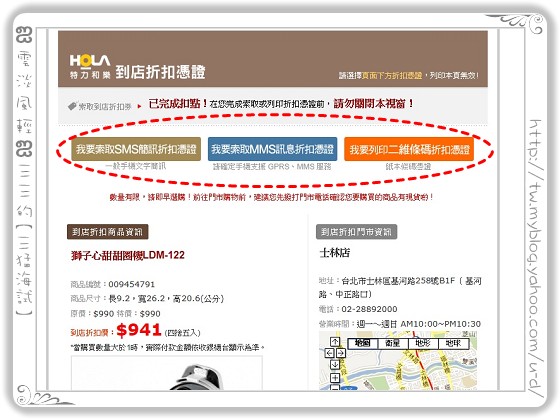Image resolution: width=560 pixels, height=420 pixels.
Task: Open the 到店折扣商品資訊 section header
Action: click(108, 232)
